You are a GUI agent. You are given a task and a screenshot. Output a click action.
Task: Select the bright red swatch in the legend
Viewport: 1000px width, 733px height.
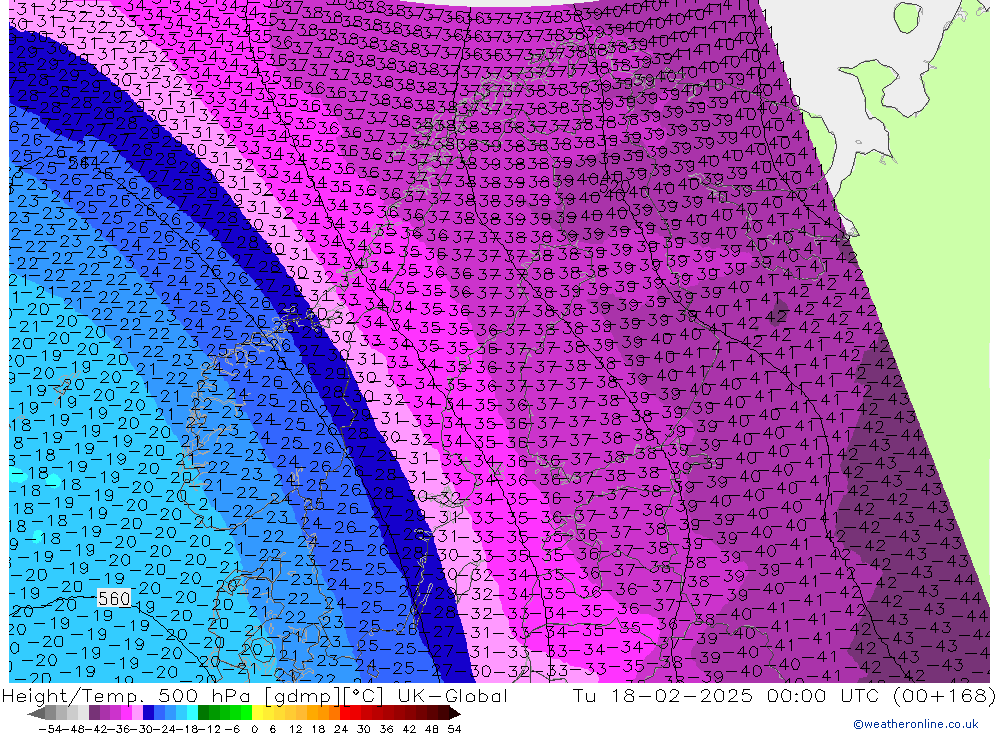pos(346,713)
